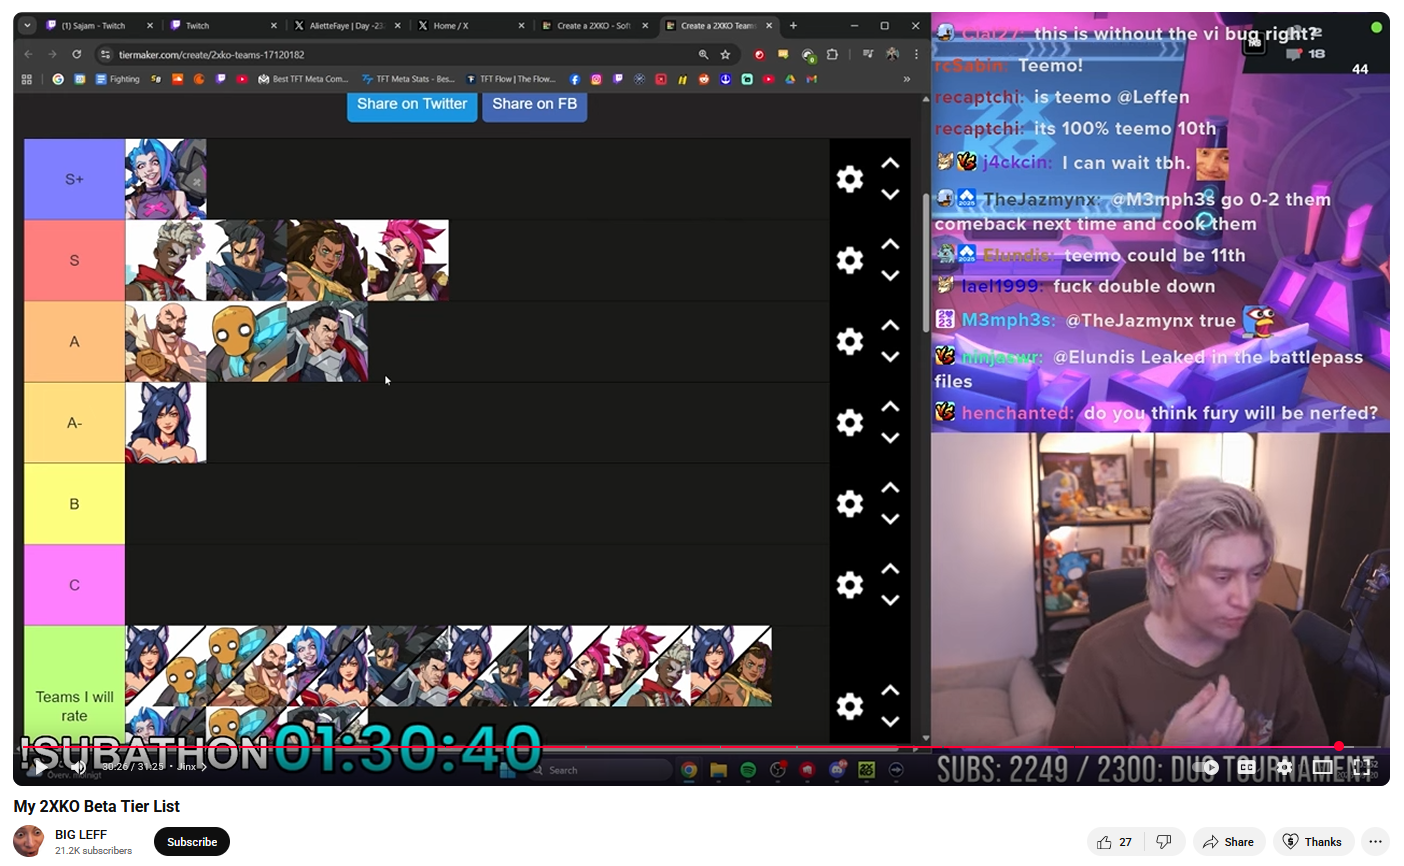Click the taskbar Search box

click(x=598, y=770)
